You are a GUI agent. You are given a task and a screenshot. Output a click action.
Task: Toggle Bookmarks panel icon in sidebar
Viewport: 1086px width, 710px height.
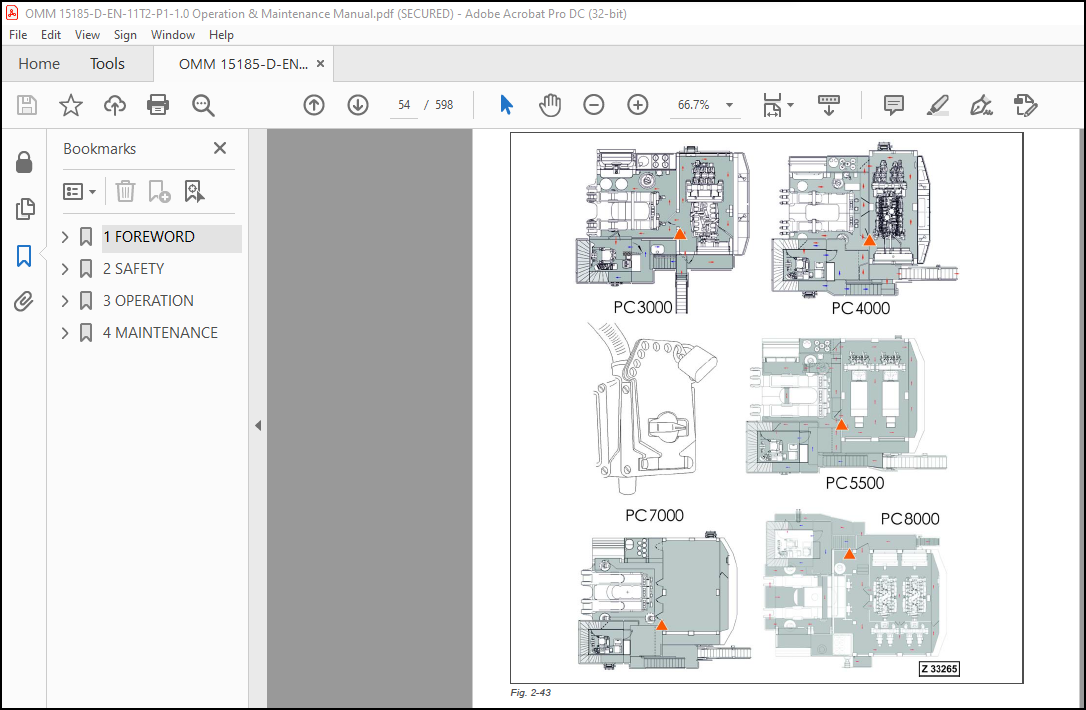point(24,256)
